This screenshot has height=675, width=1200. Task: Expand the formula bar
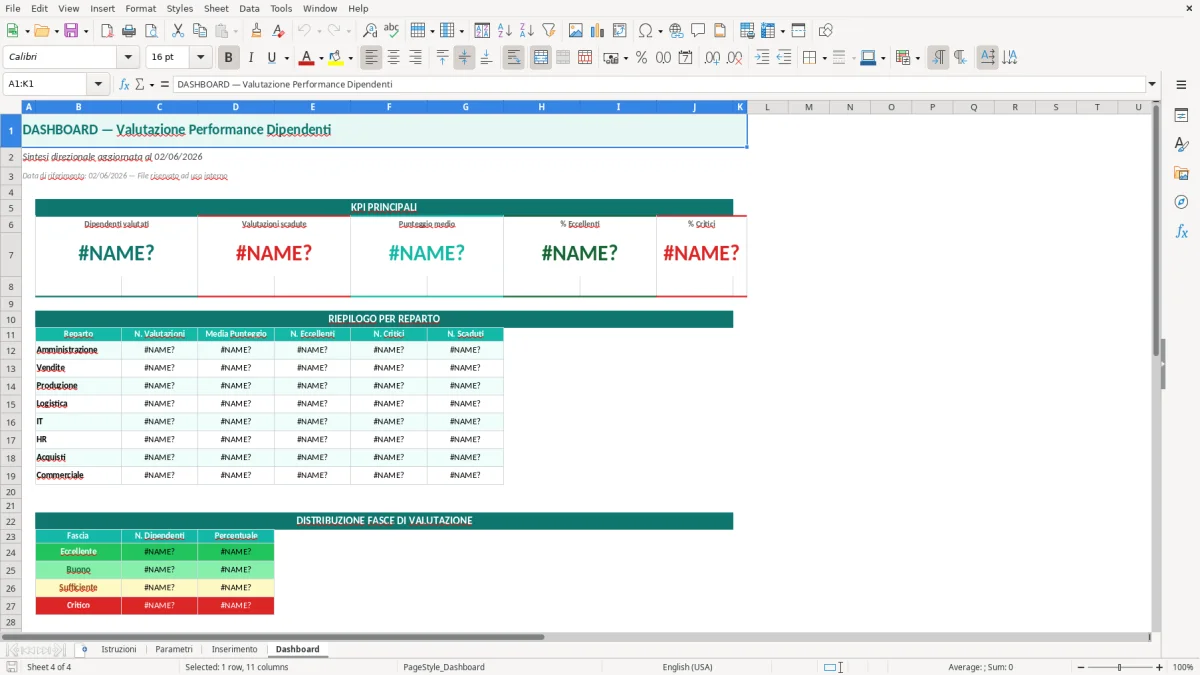[x=1152, y=85]
